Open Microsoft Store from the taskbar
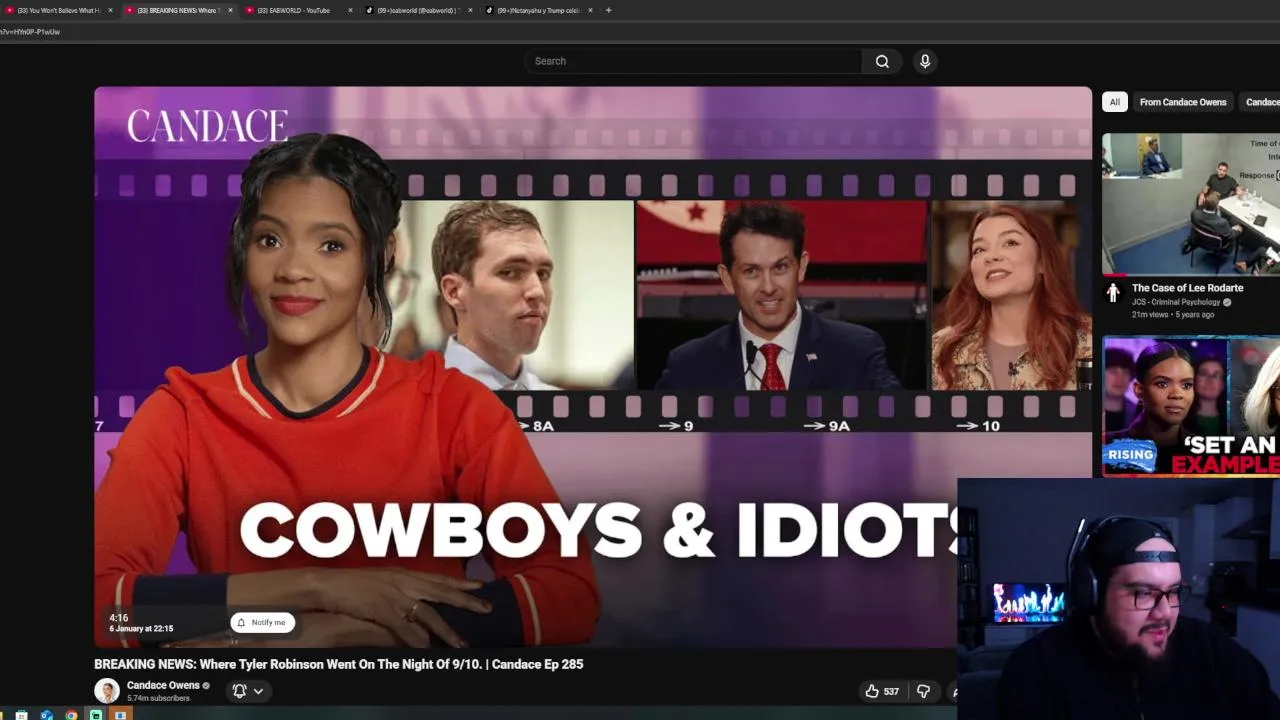Viewport: 1280px width, 720px height. click(x=21, y=715)
